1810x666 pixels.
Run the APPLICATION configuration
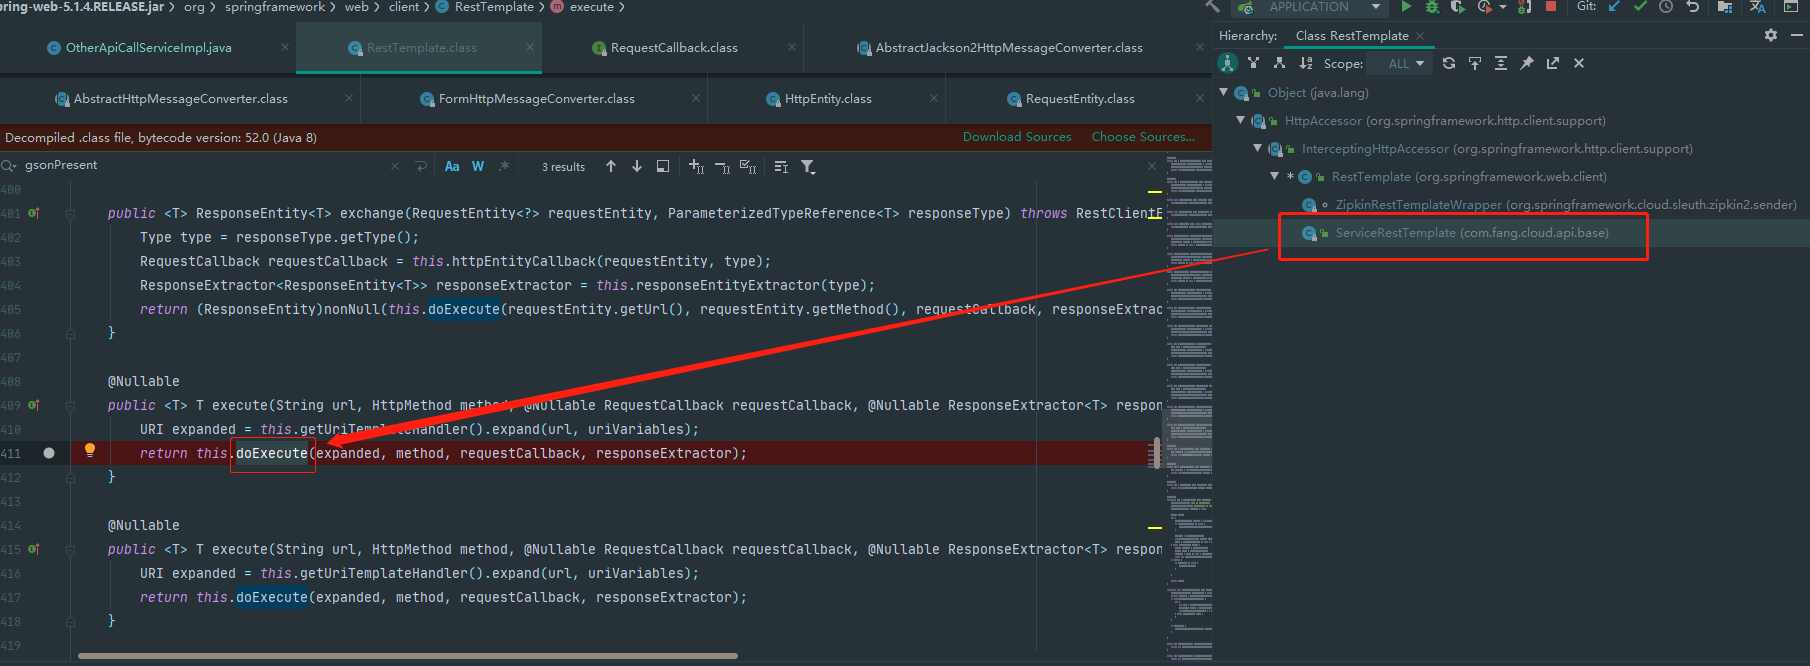[x=1406, y=7]
